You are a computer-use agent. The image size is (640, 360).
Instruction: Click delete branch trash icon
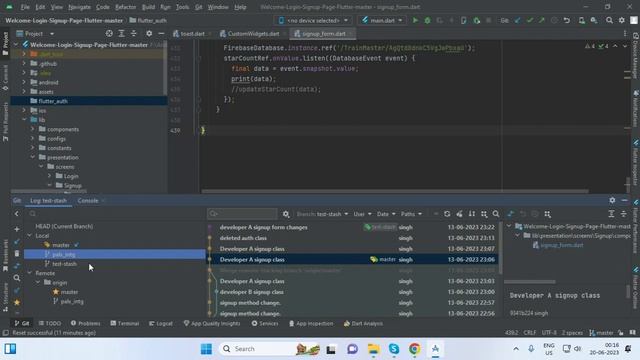17,254
